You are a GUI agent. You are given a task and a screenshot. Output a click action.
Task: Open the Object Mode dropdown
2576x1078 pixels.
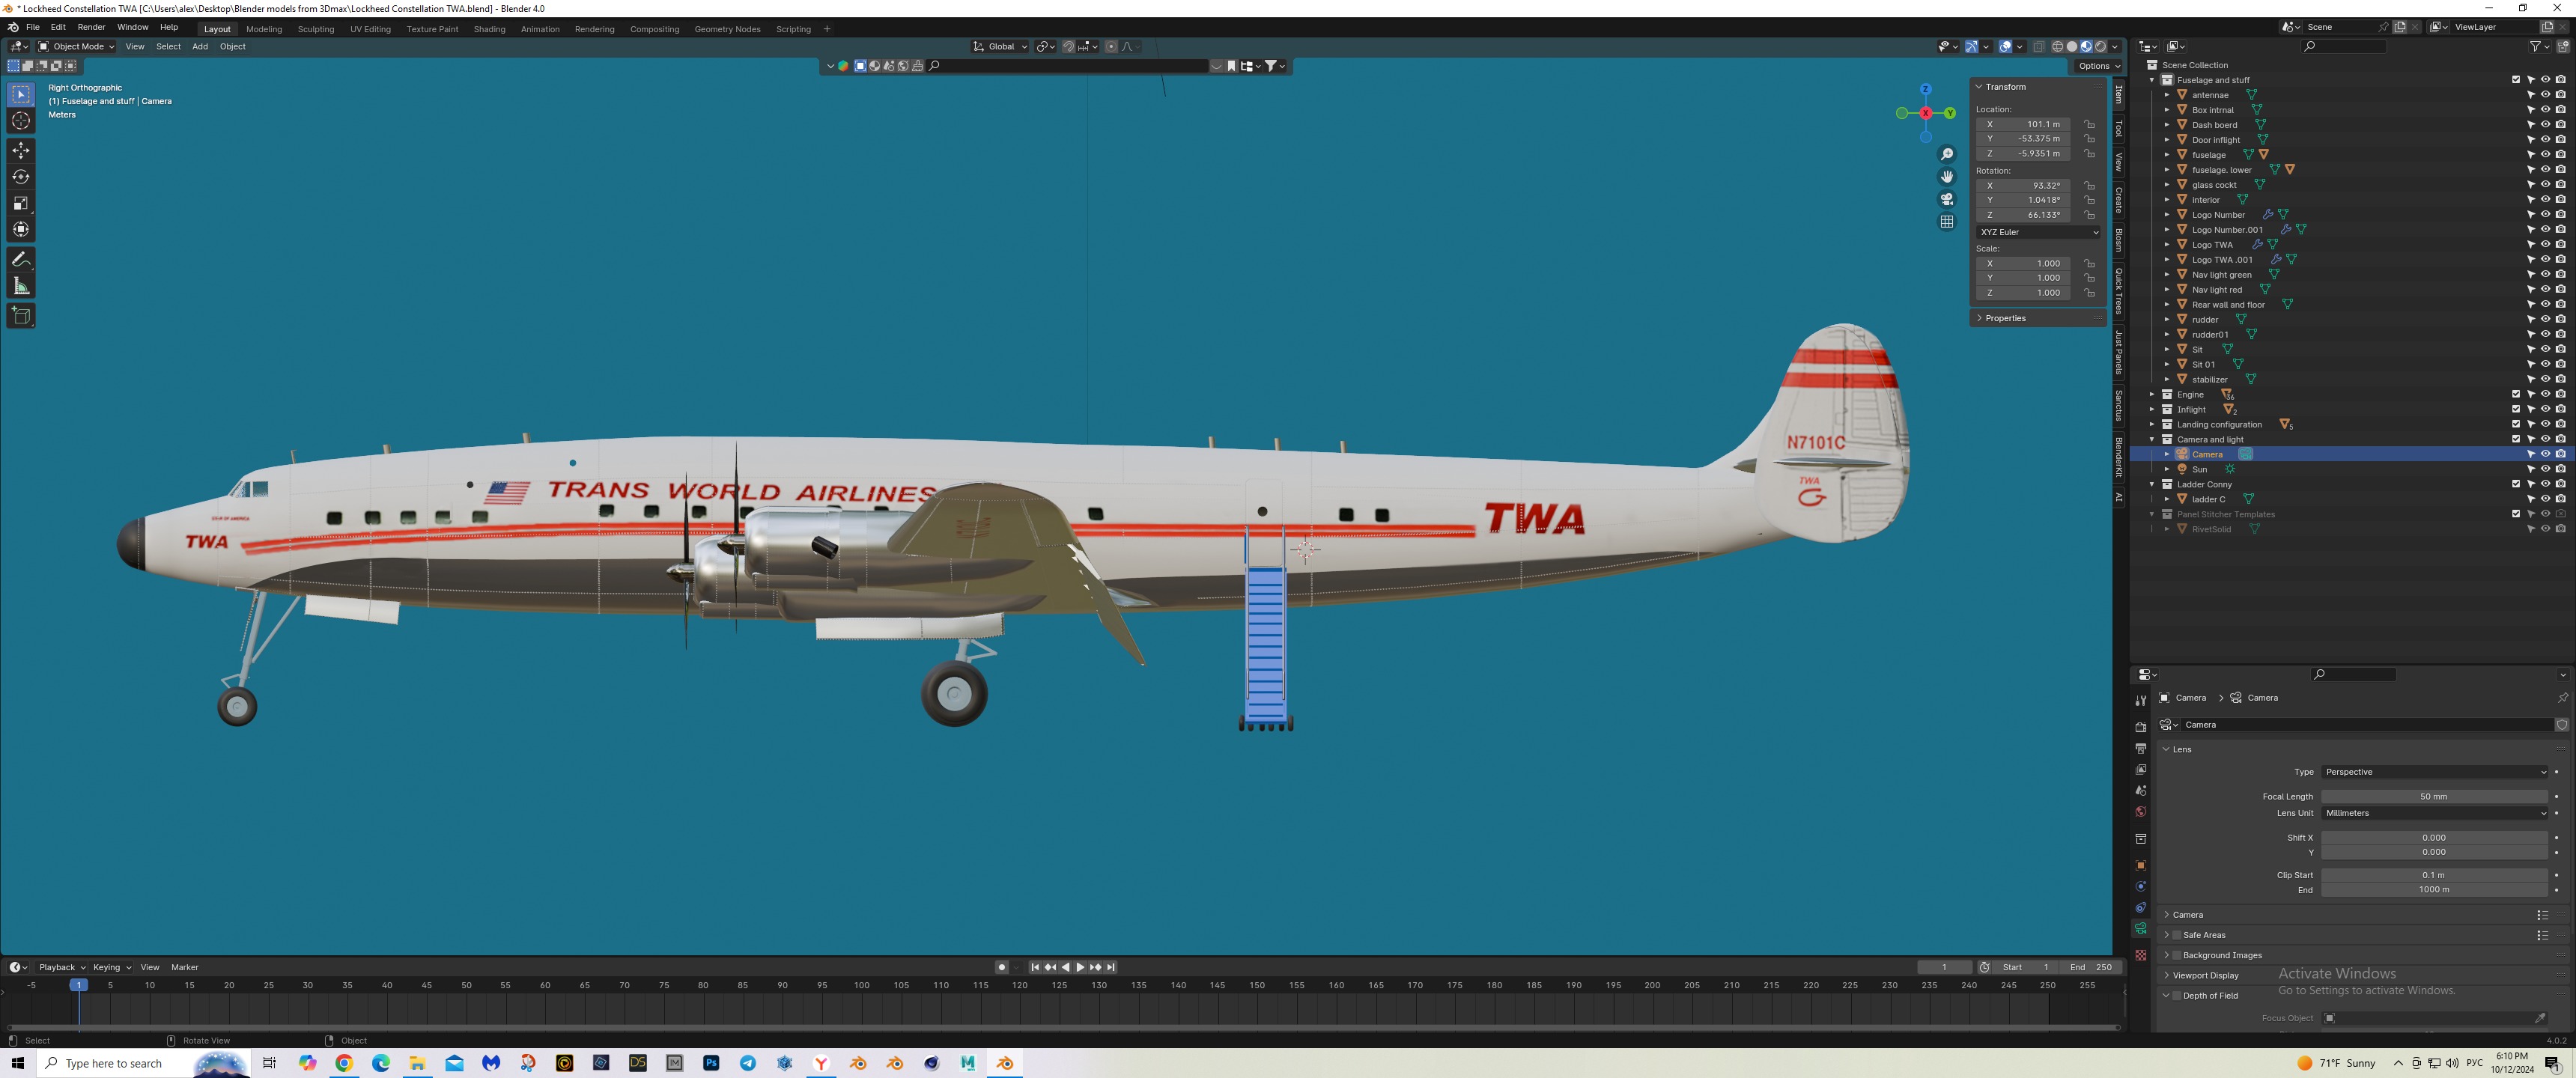(x=76, y=46)
